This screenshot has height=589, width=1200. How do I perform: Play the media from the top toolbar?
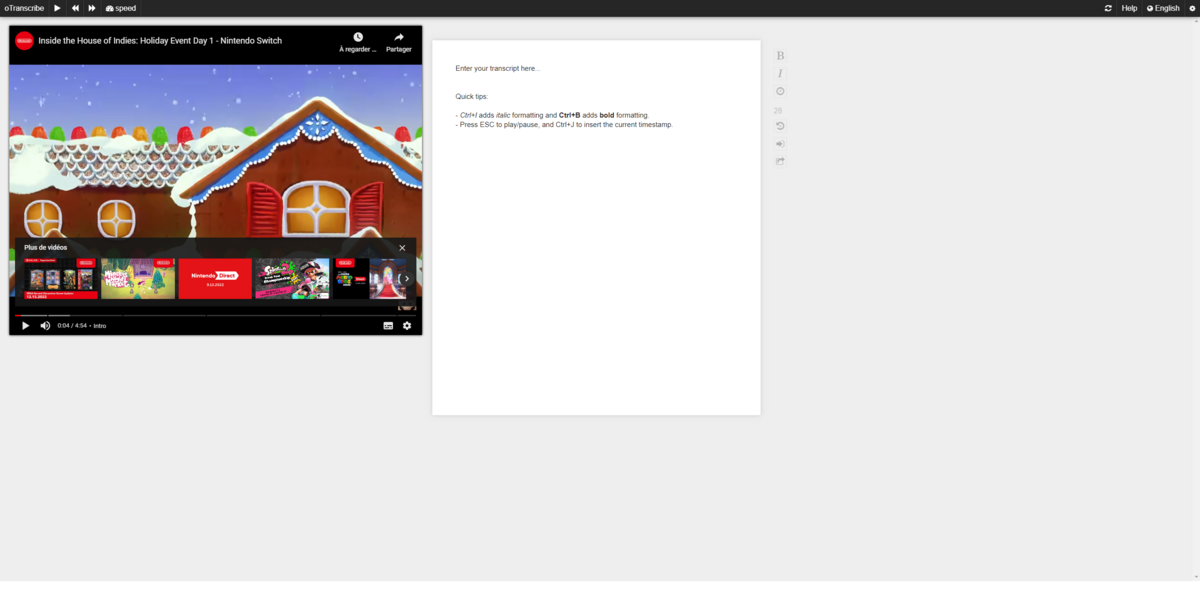(57, 8)
